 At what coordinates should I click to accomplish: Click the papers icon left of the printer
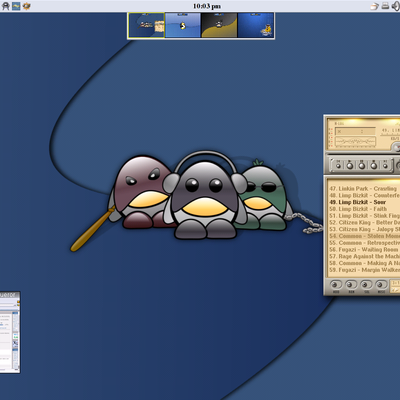point(375,6)
